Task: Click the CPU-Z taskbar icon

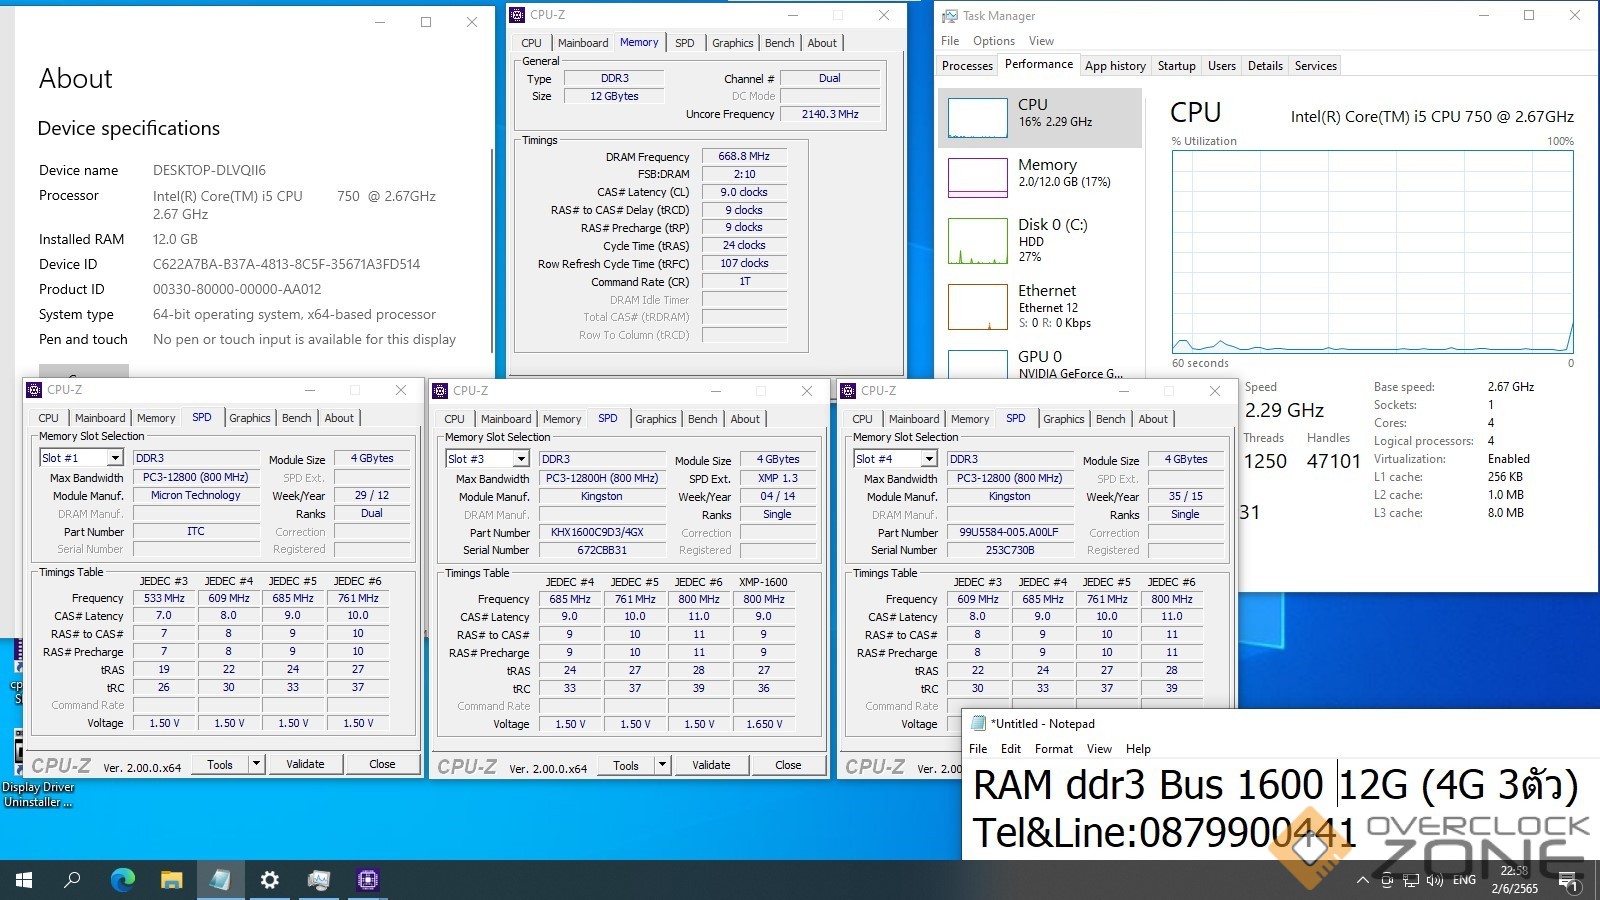Action: point(368,880)
